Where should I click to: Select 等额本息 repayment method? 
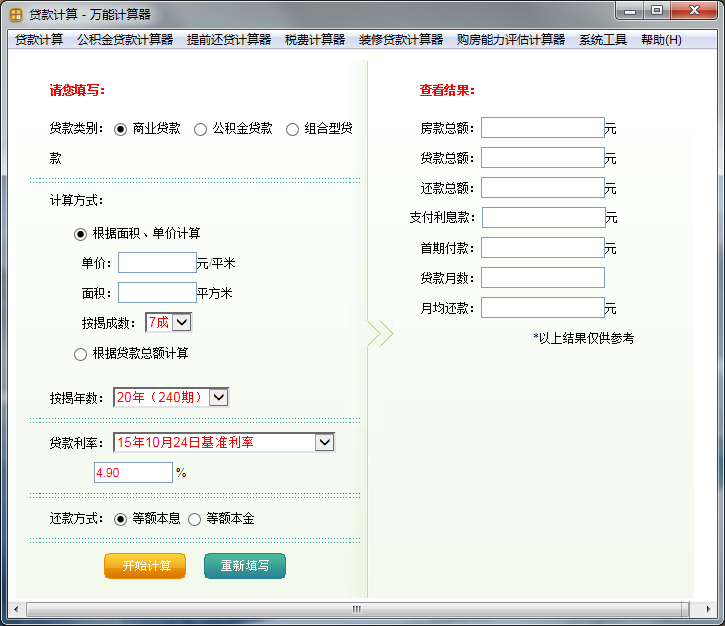120,520
